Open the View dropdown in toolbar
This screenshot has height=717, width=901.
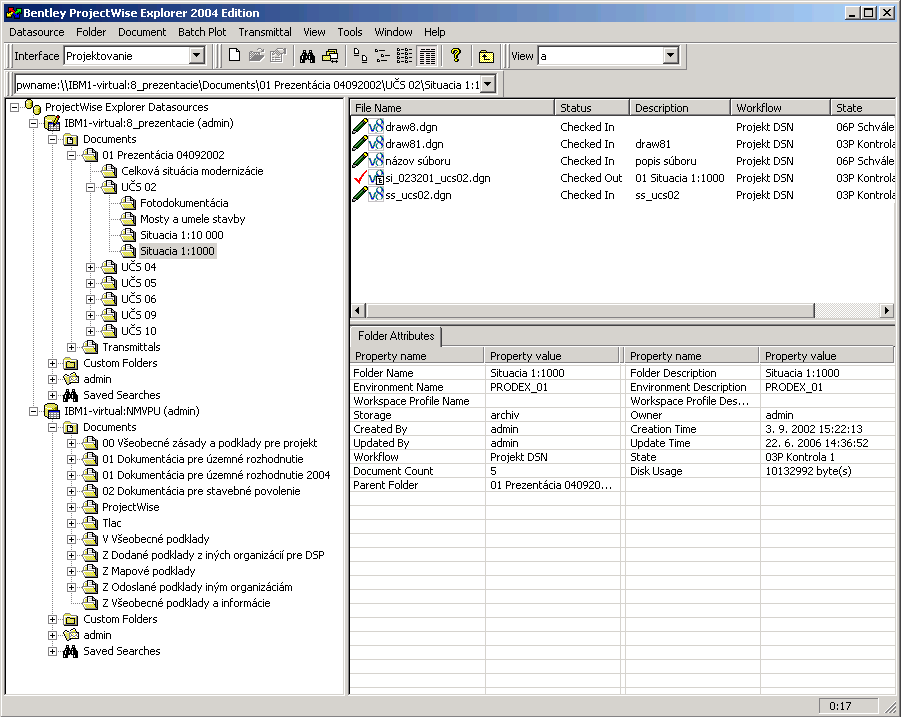pos(670,56)
